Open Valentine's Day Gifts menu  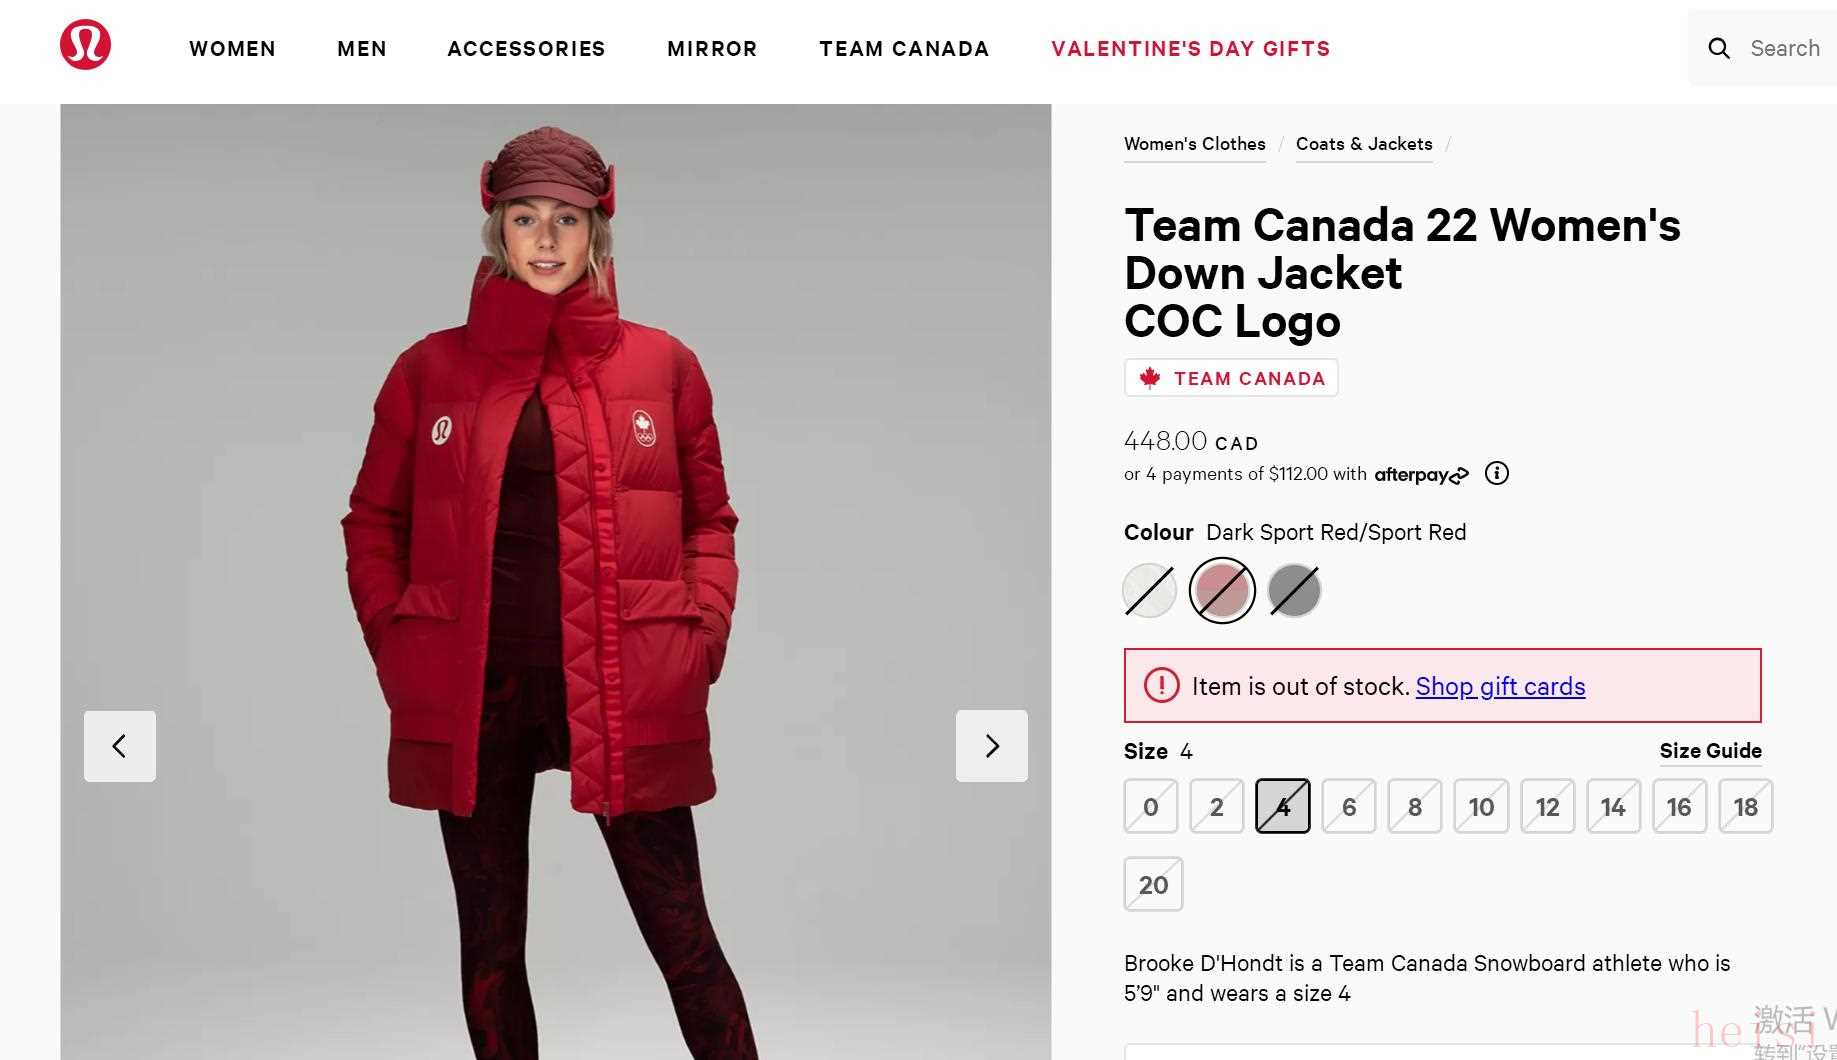click(x=1190, y=49)
